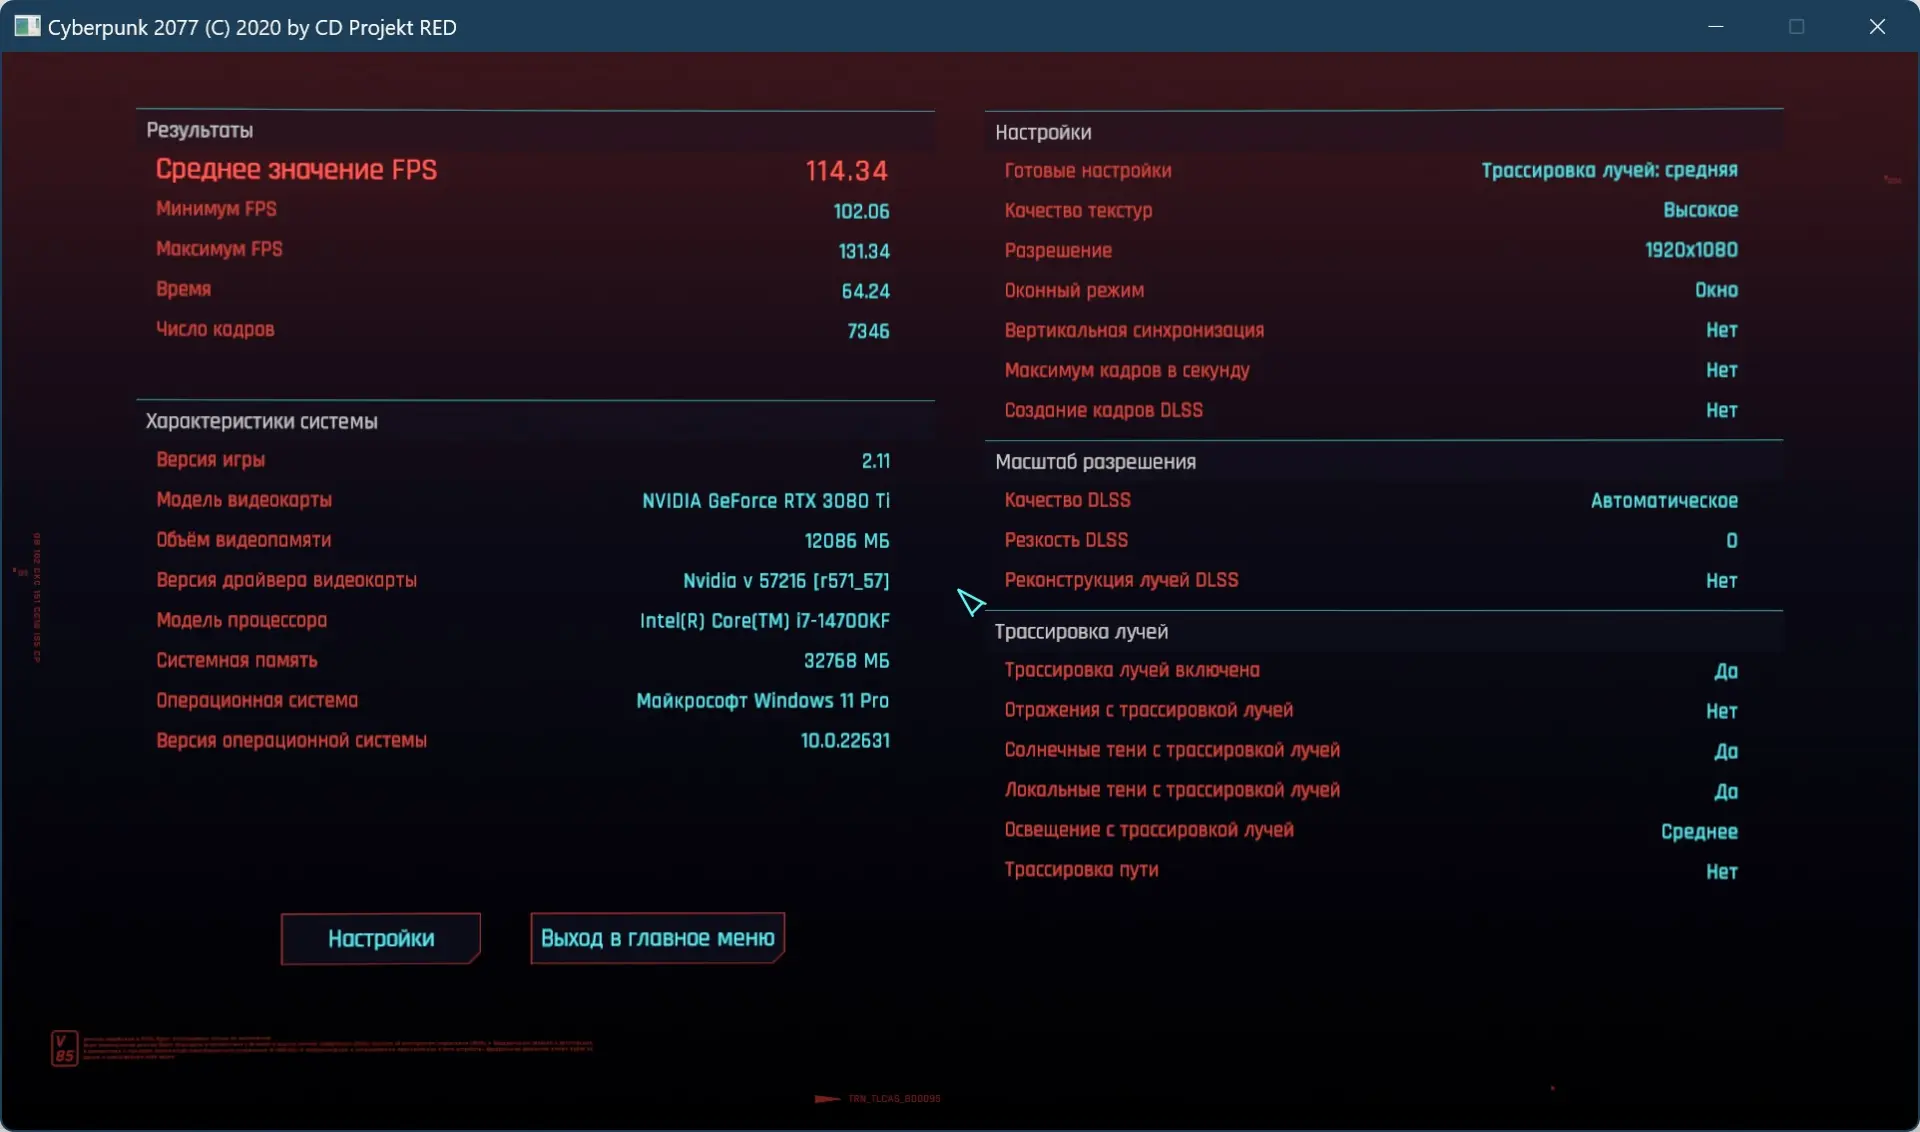1920x1132 pixels.
Task: Click the Результаты section header
Action: coord(199,130)
